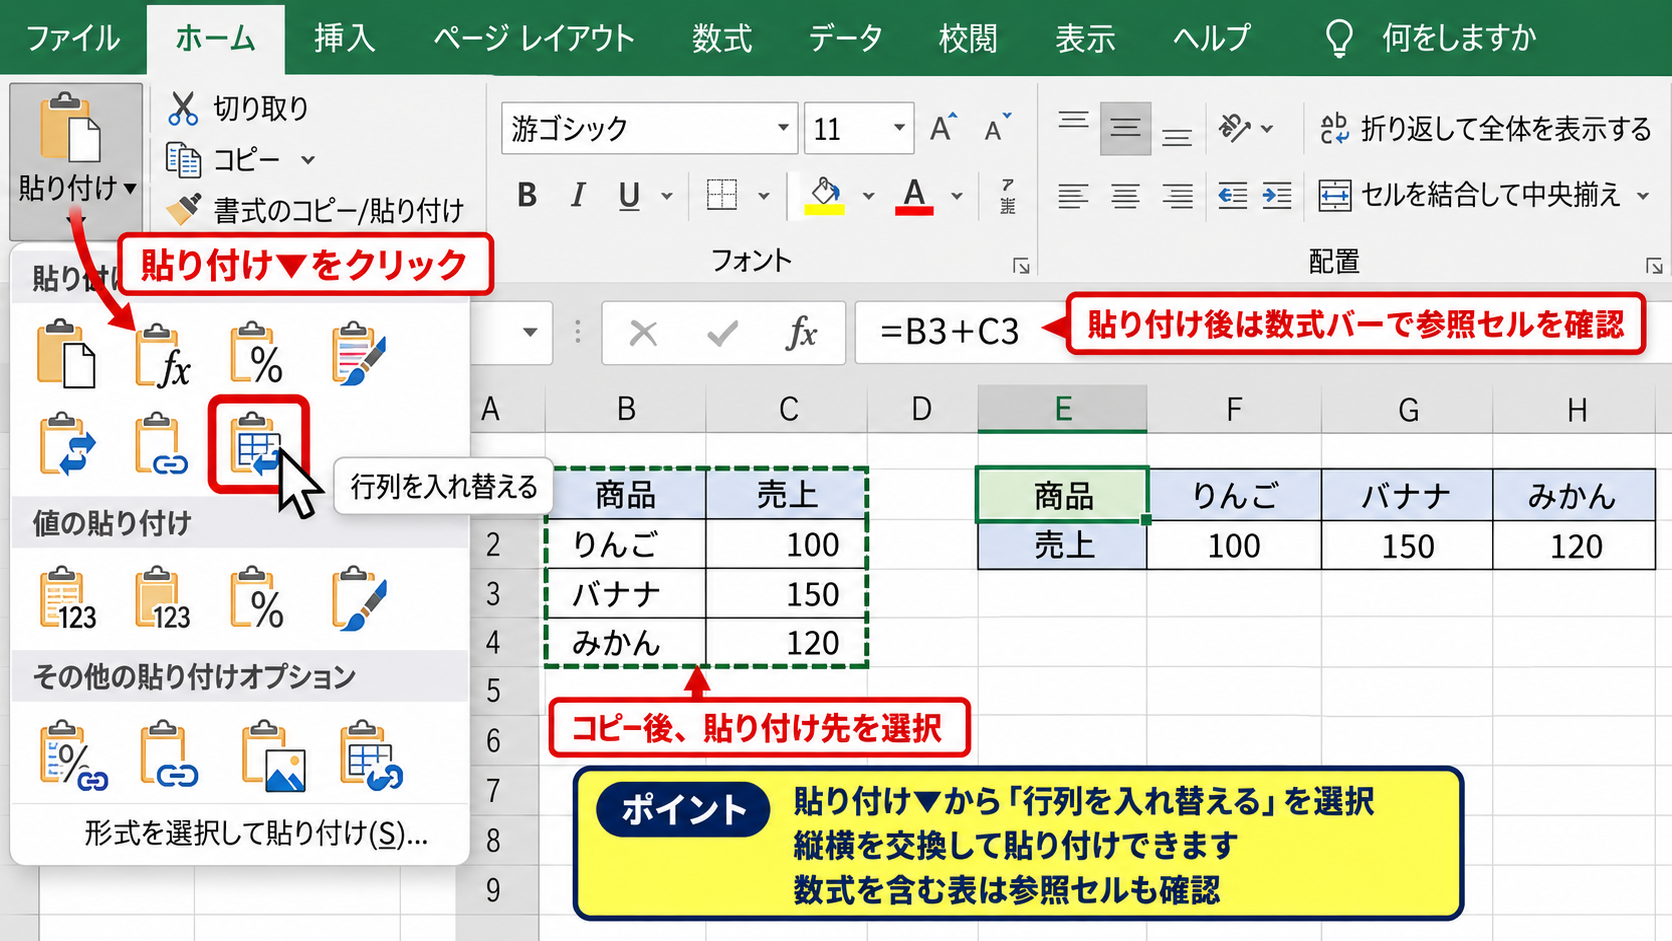Screen dimensions: 1672x941
Task: Open the font size 11 dropdown
Action: [x=899, y=128]
